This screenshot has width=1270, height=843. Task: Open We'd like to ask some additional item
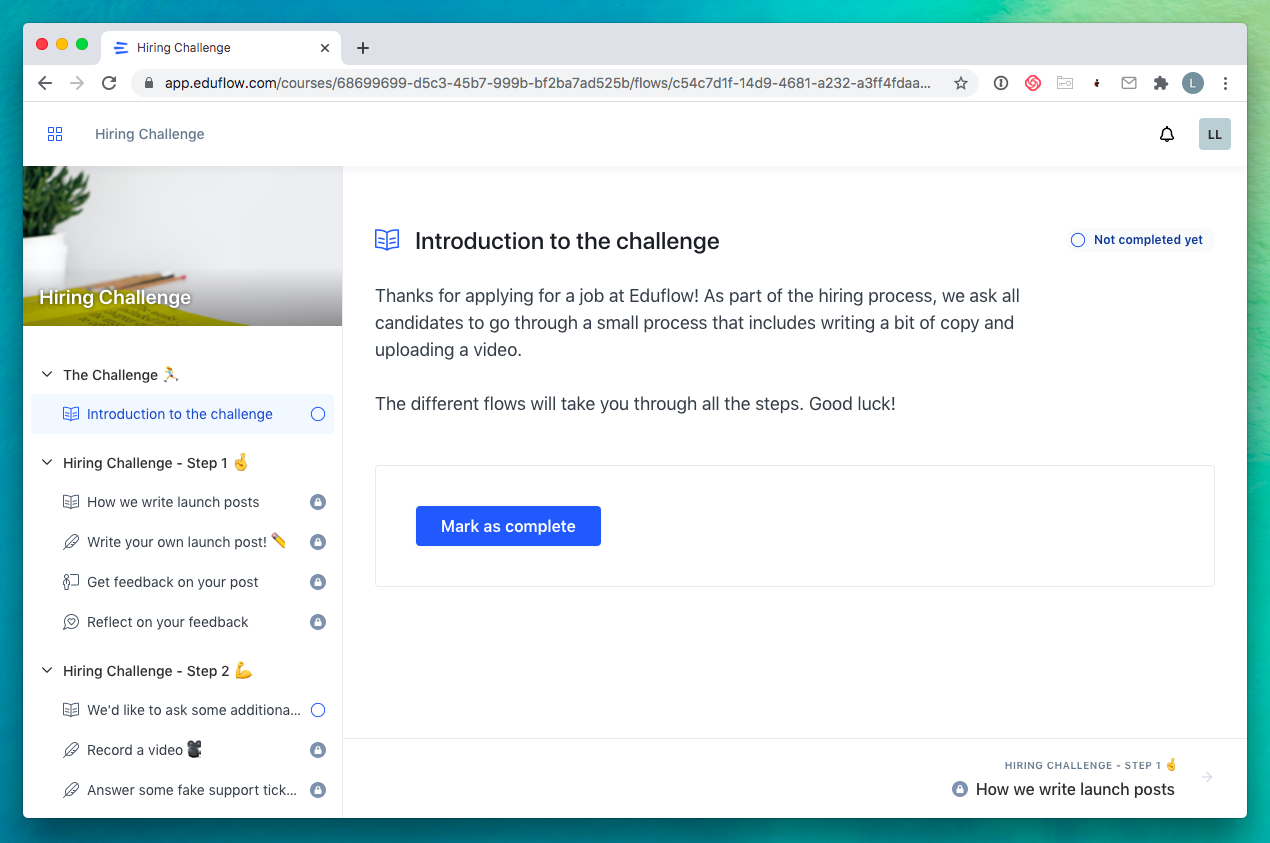coord(182,710)
